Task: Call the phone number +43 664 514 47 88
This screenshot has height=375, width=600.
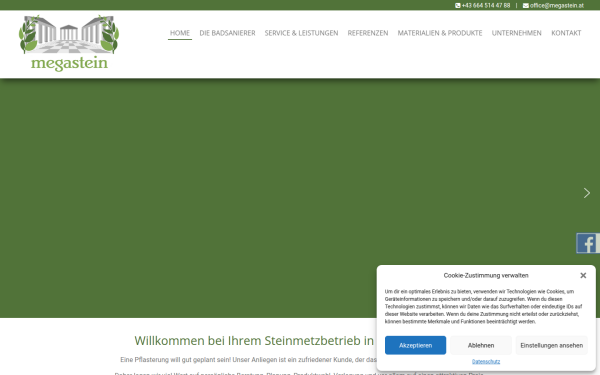Action: [483, 5]
